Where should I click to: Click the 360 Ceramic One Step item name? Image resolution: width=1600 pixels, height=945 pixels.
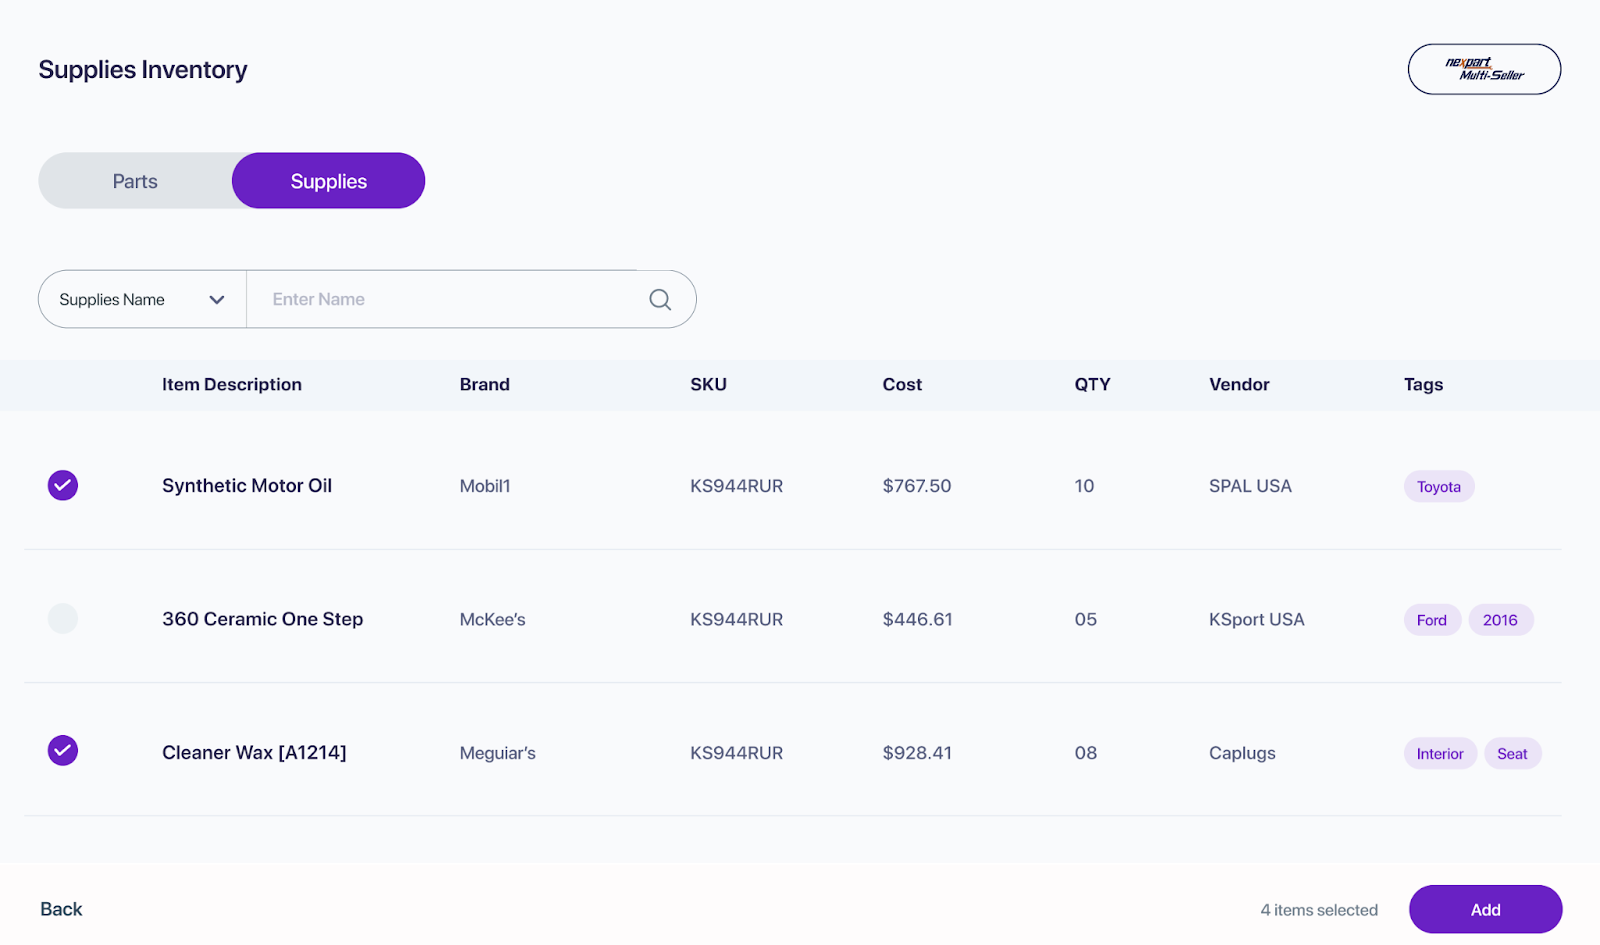(263, 619)
